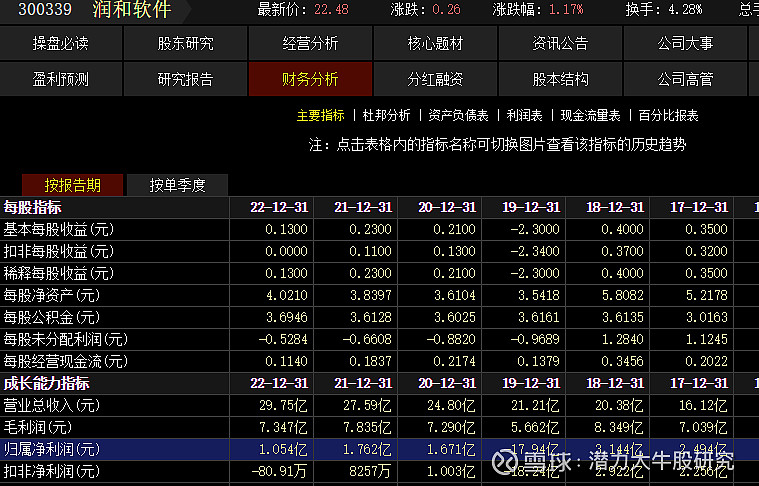Click the -80.91万 cell
This screenshot has height=486, width=759.
tap(279, 471)
